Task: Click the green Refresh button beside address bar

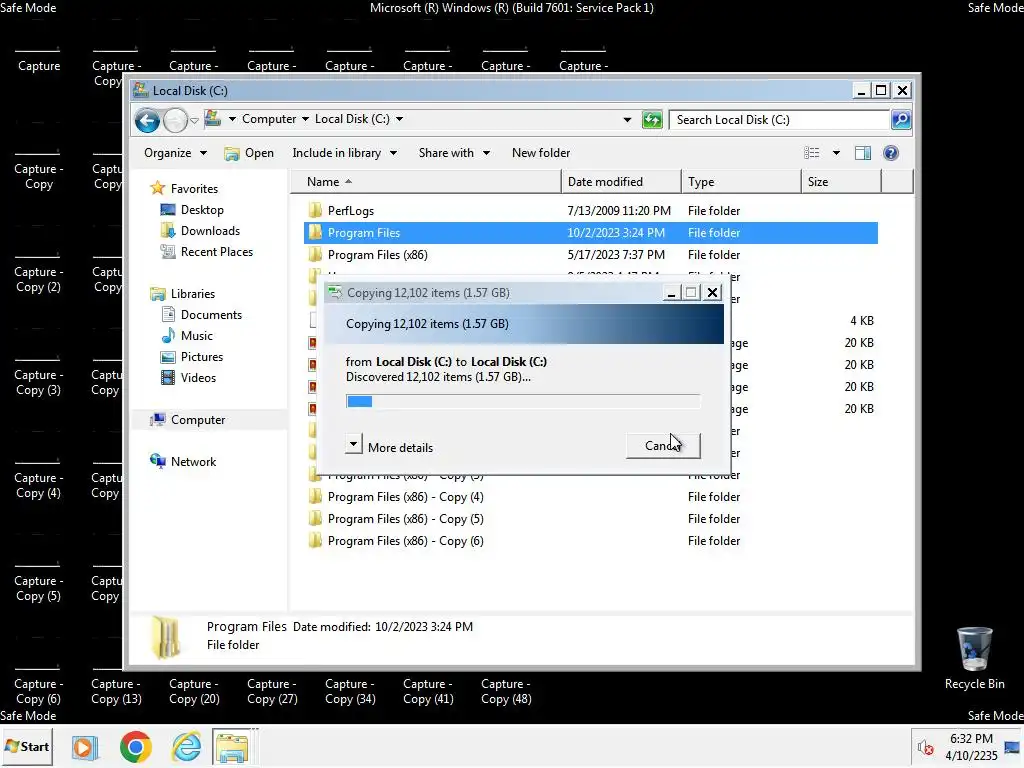Action: tap(652, 120)
